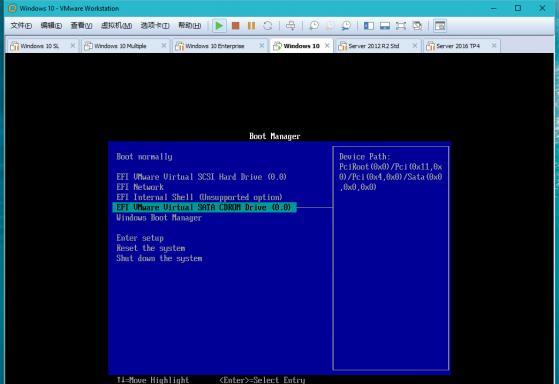Take a snapshot with the clock icon
The image size is (559, 384).
coord(314,26)
